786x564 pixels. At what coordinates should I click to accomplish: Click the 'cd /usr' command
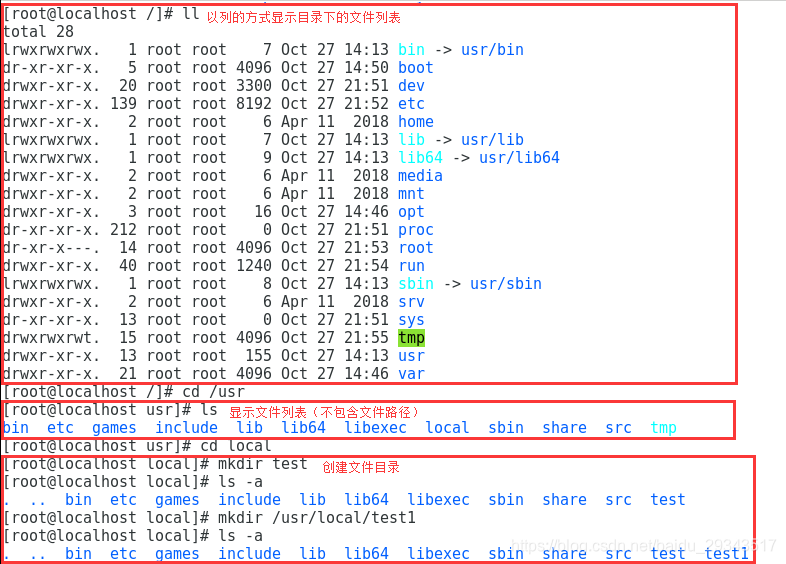(x=214, y=392)
